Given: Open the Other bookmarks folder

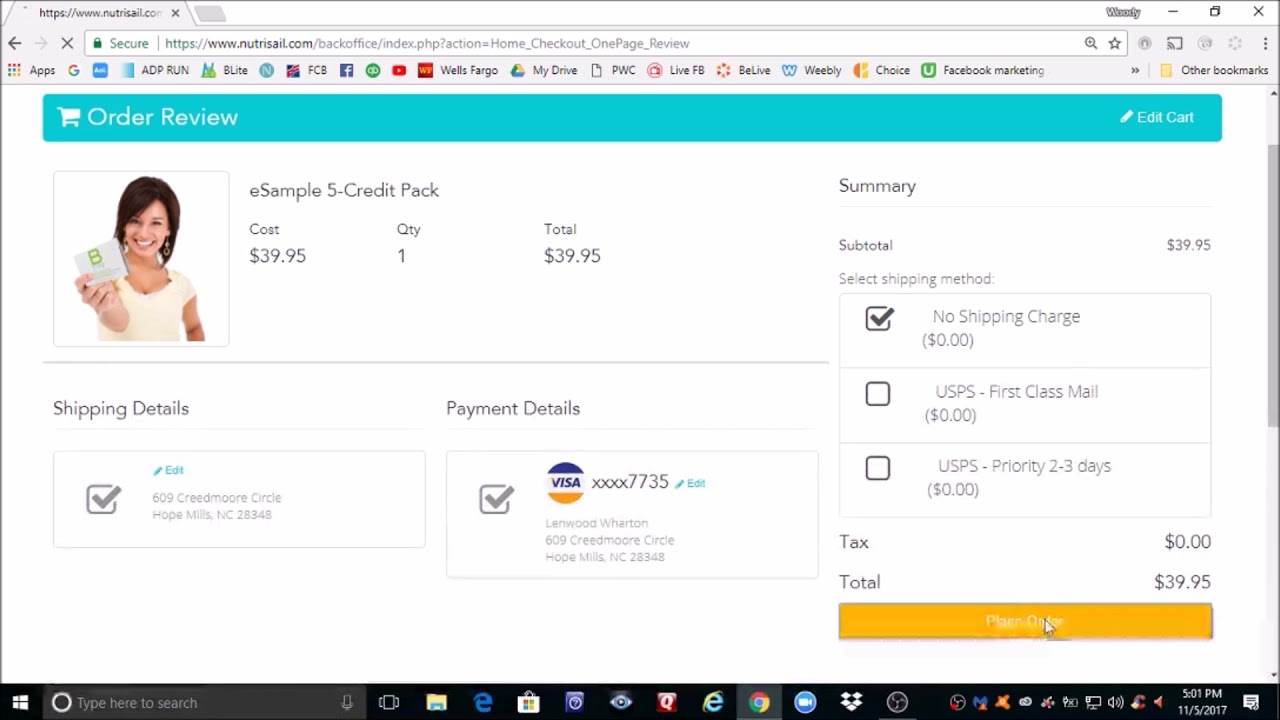Looking at the screenshot, I should [1214, 70].
